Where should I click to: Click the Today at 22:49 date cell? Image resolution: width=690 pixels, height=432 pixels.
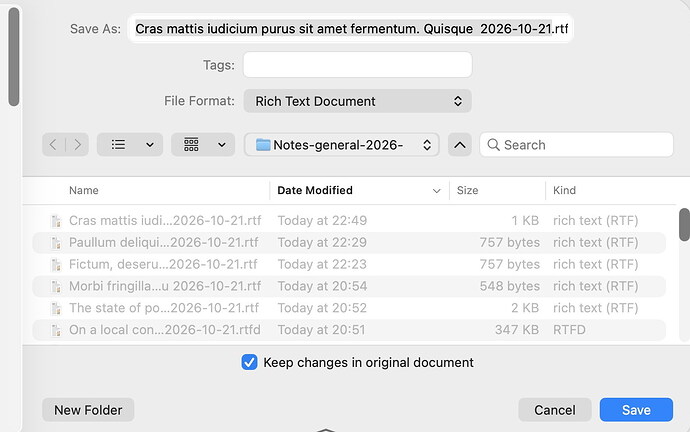[x=322, y=220]
